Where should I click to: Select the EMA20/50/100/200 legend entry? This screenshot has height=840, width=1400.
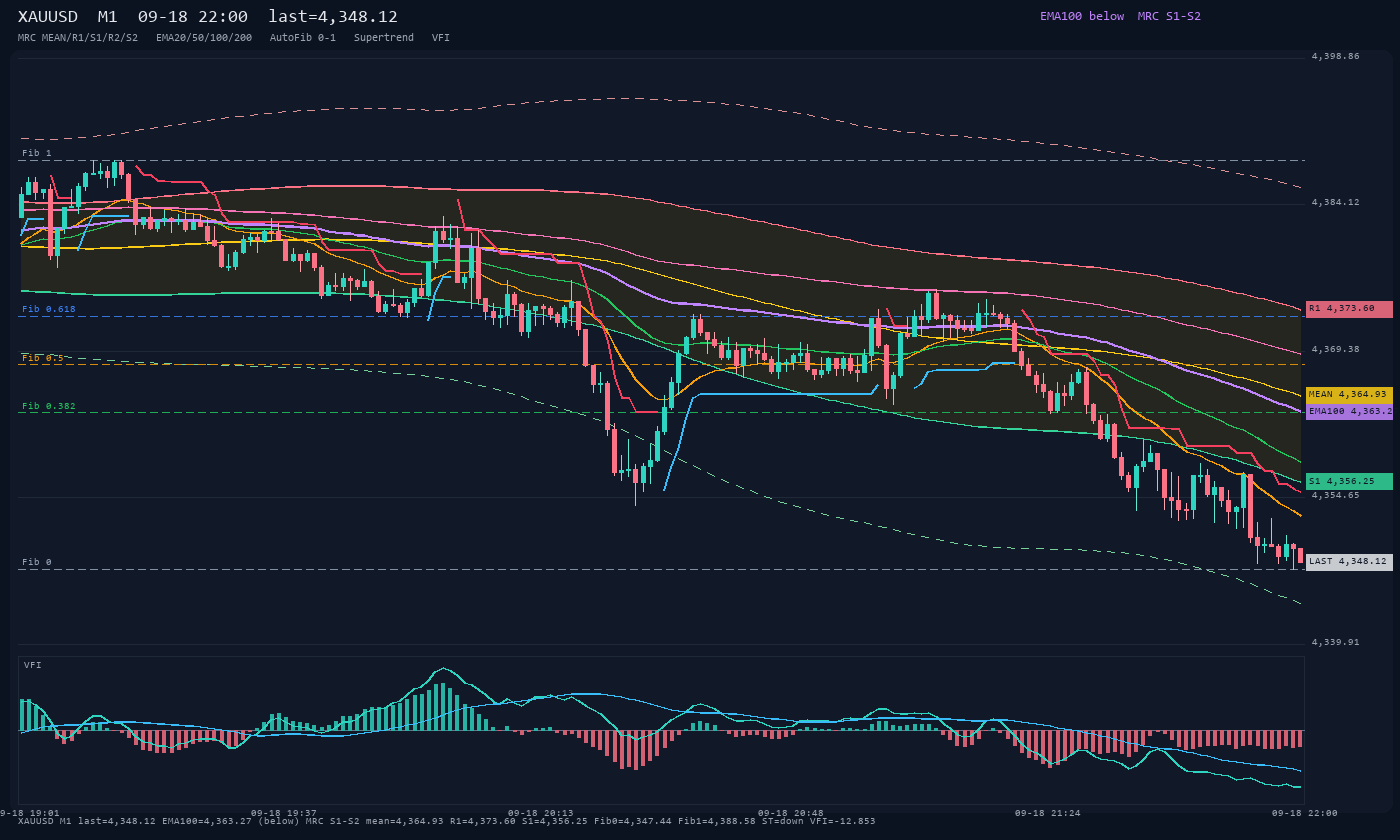click(204, 37)
